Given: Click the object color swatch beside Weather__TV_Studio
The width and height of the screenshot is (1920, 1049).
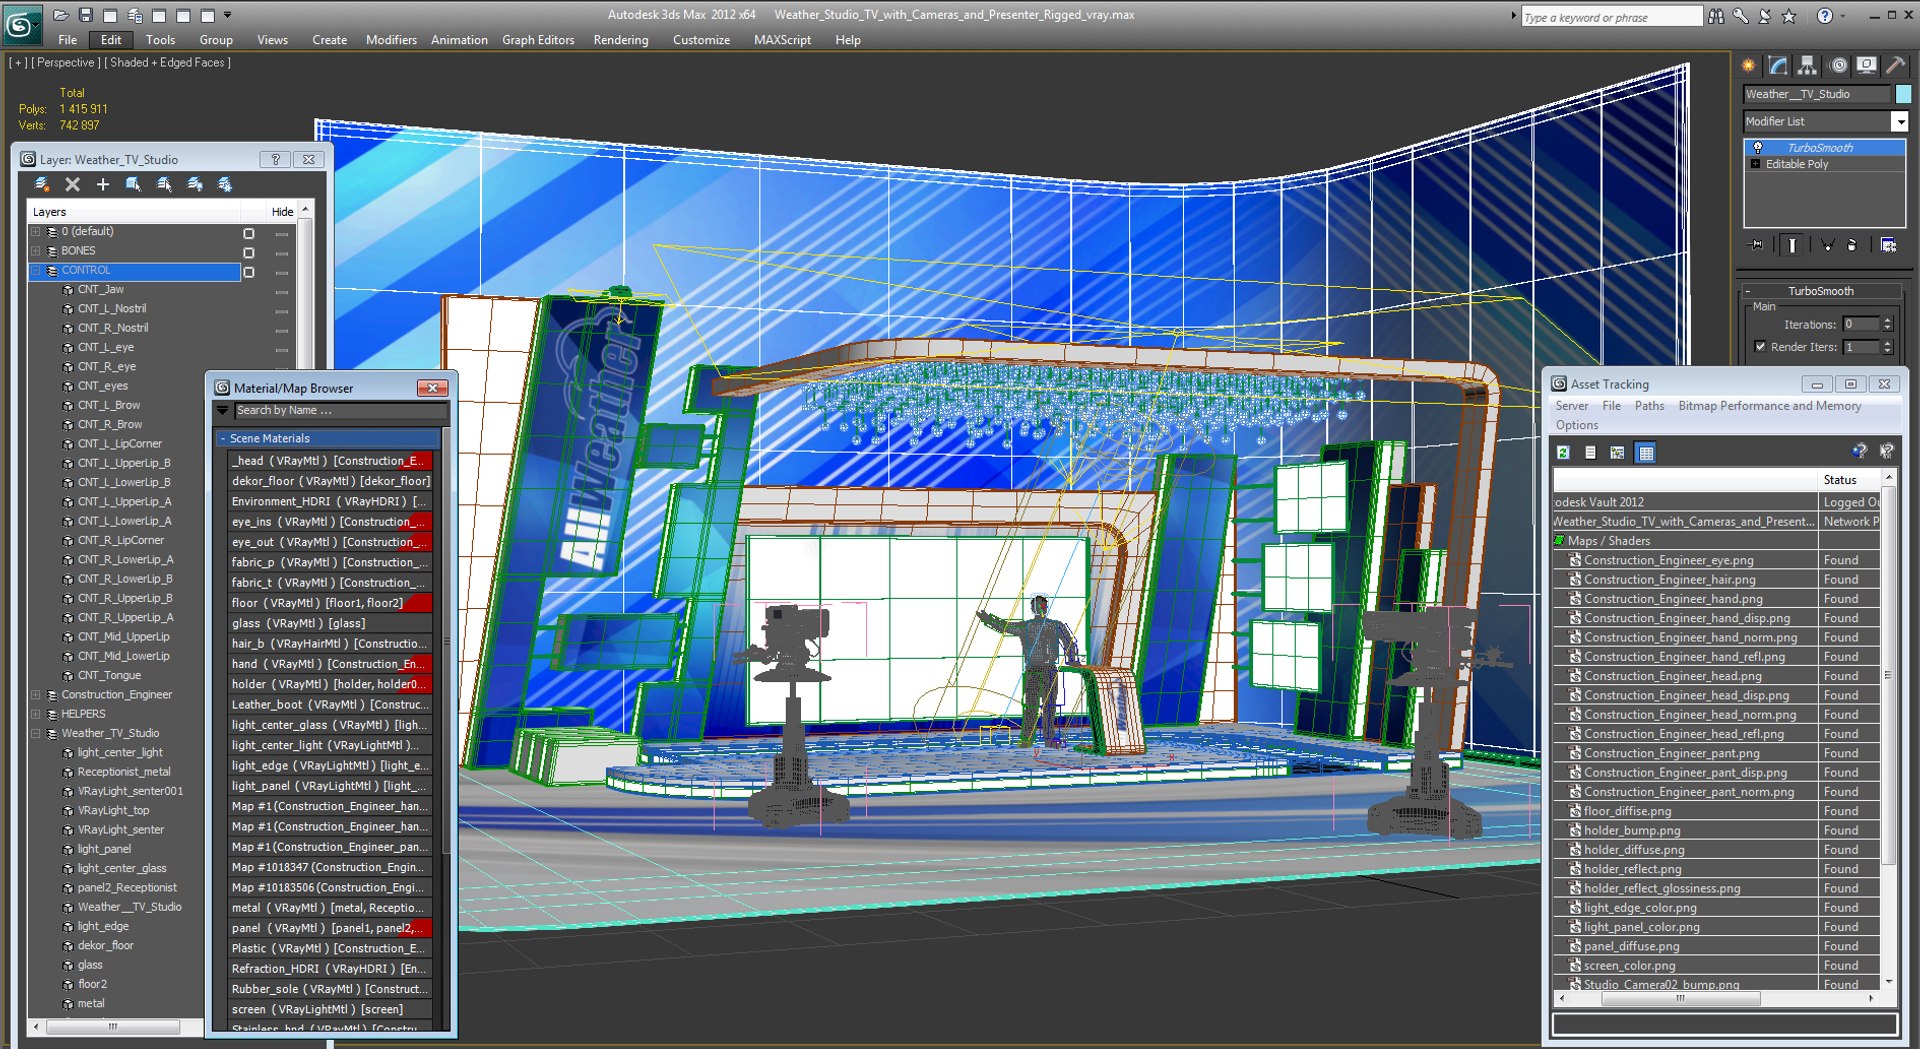Looking at the screenshot, I should point(1903,94).
